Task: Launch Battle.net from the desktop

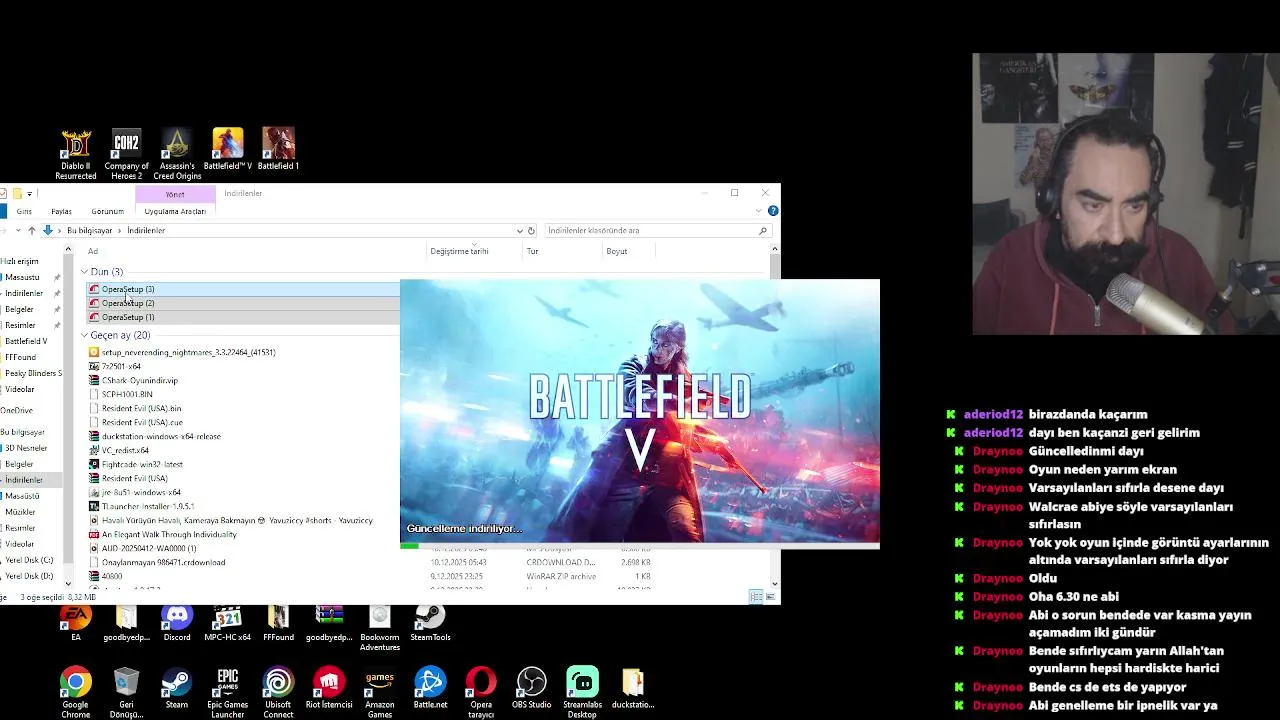Action: click(x=430, y=688)
